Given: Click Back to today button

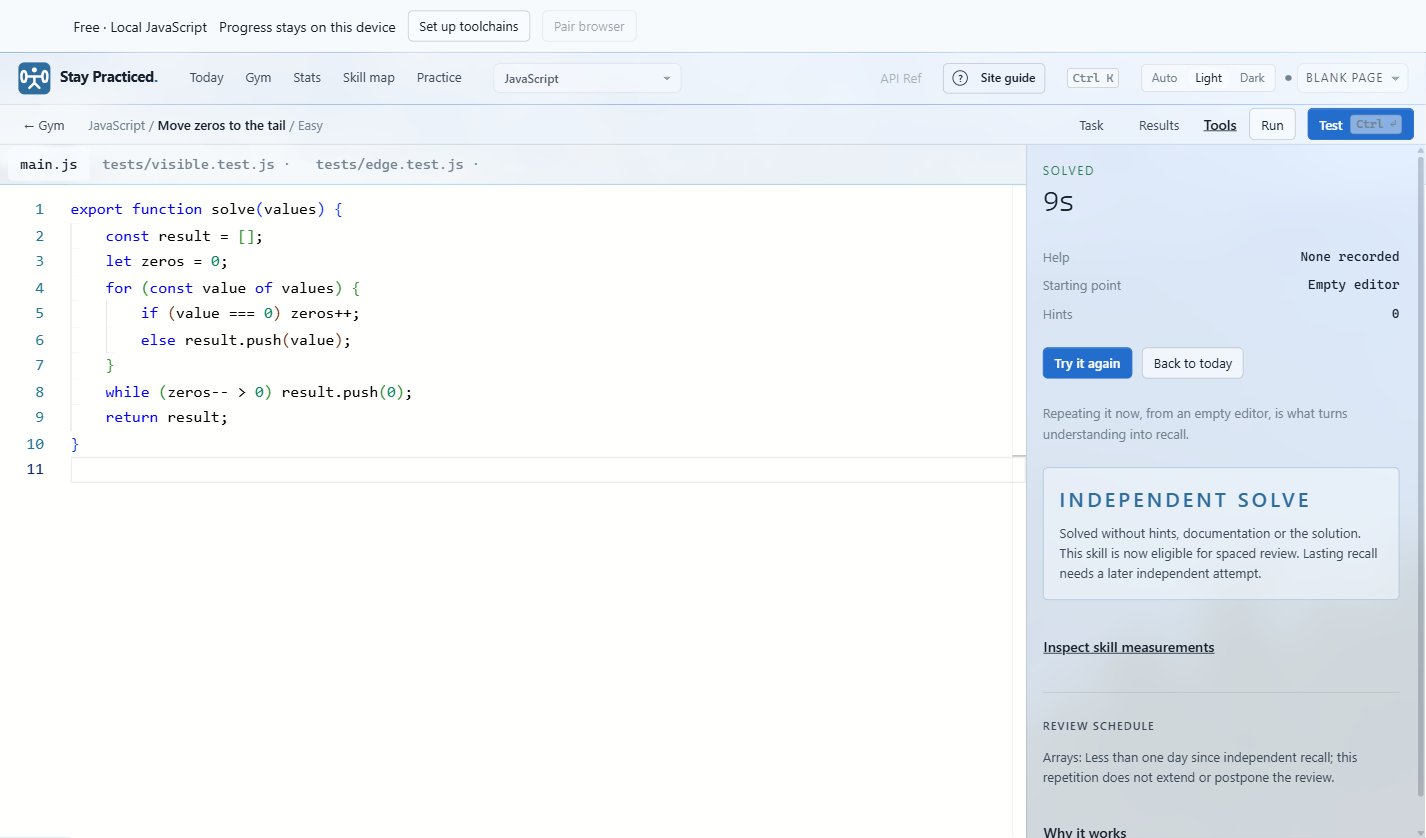Looking at the screenshot, I should 1192,363.
